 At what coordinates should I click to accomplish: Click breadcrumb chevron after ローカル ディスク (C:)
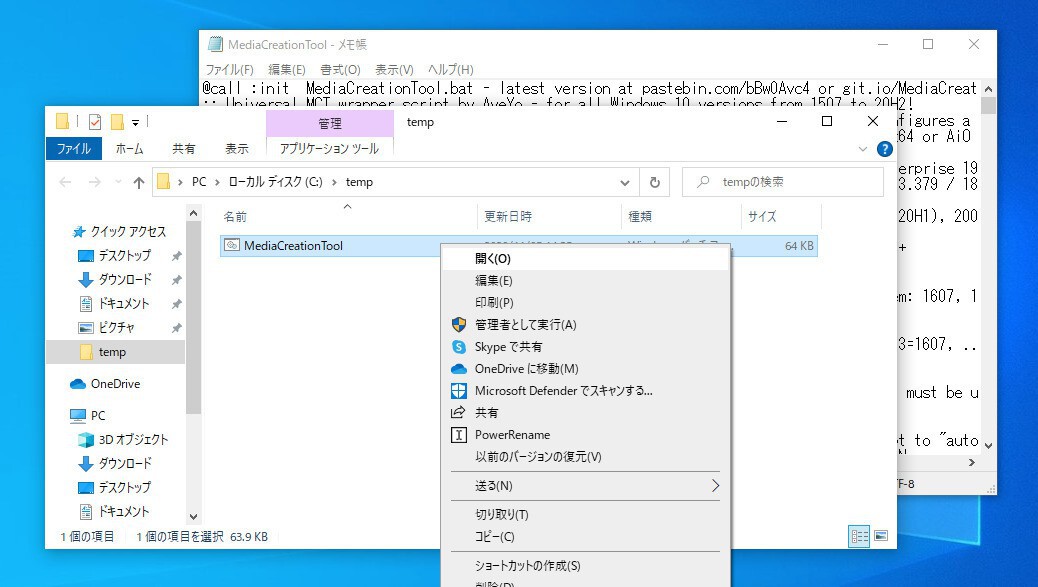pyautogui.click(x=334, y=182)
